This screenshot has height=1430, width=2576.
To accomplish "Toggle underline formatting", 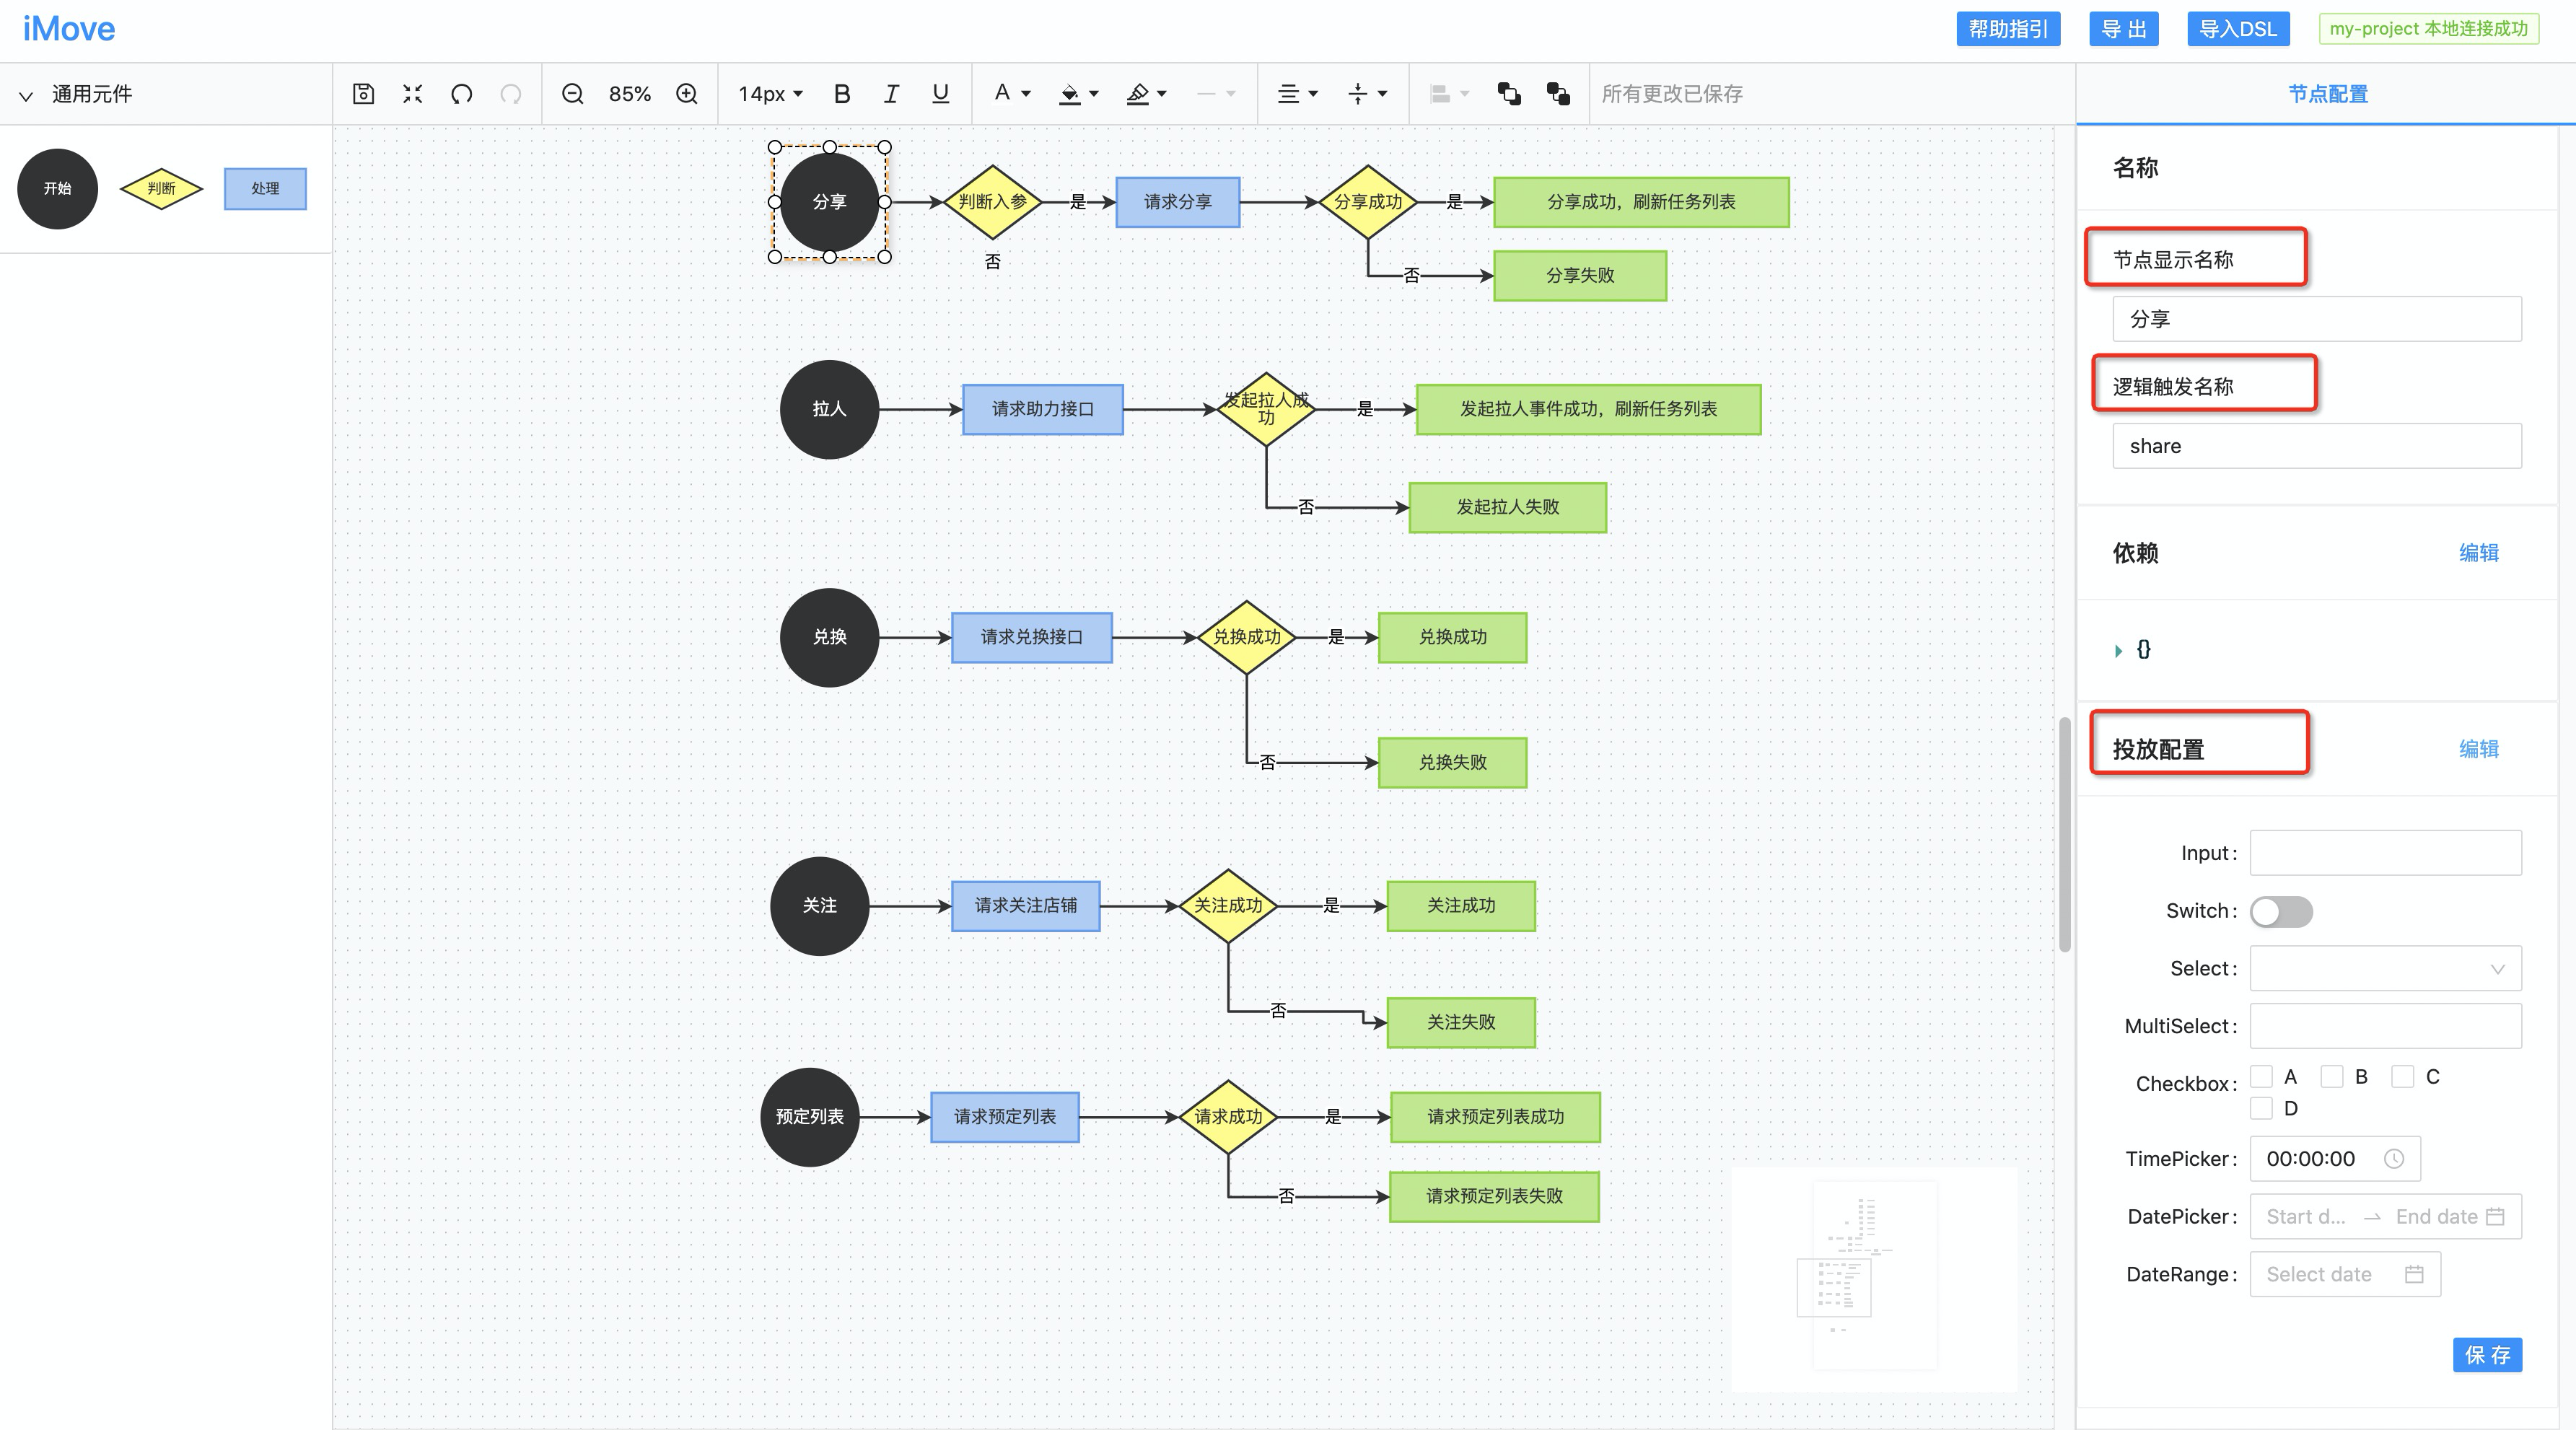I will (x=940, y=94).
